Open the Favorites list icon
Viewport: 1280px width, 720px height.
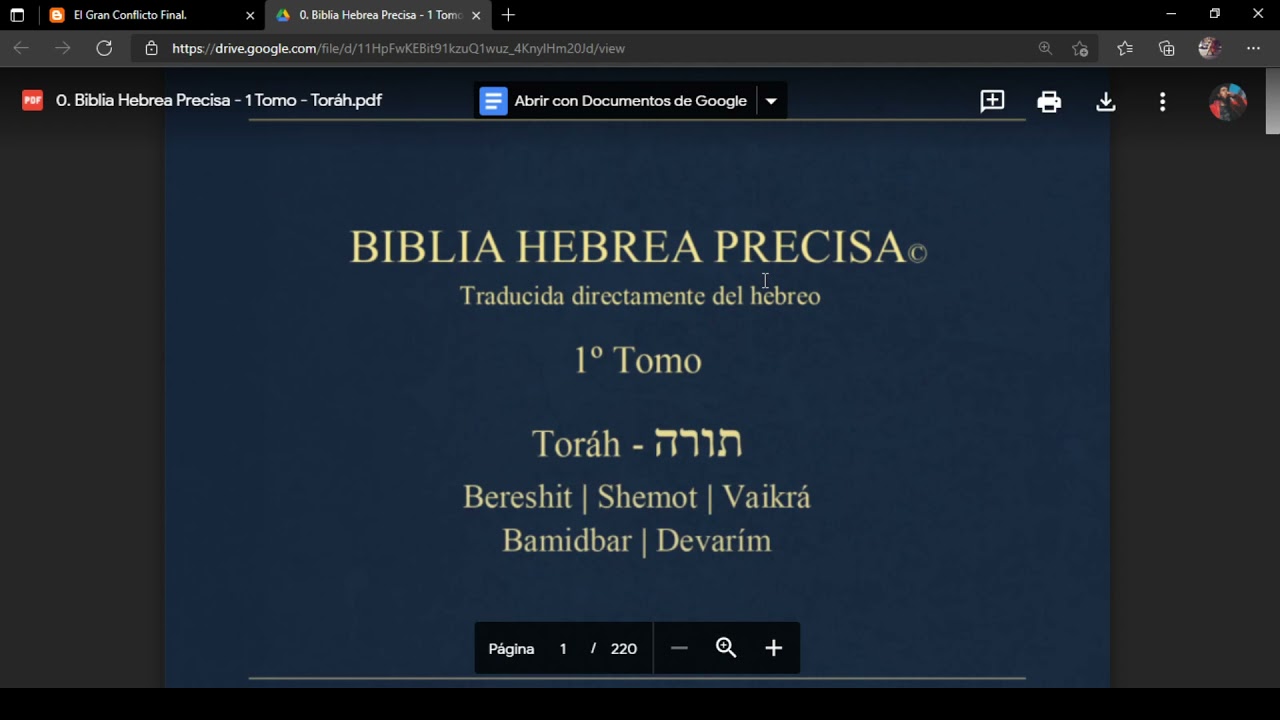1125,48
